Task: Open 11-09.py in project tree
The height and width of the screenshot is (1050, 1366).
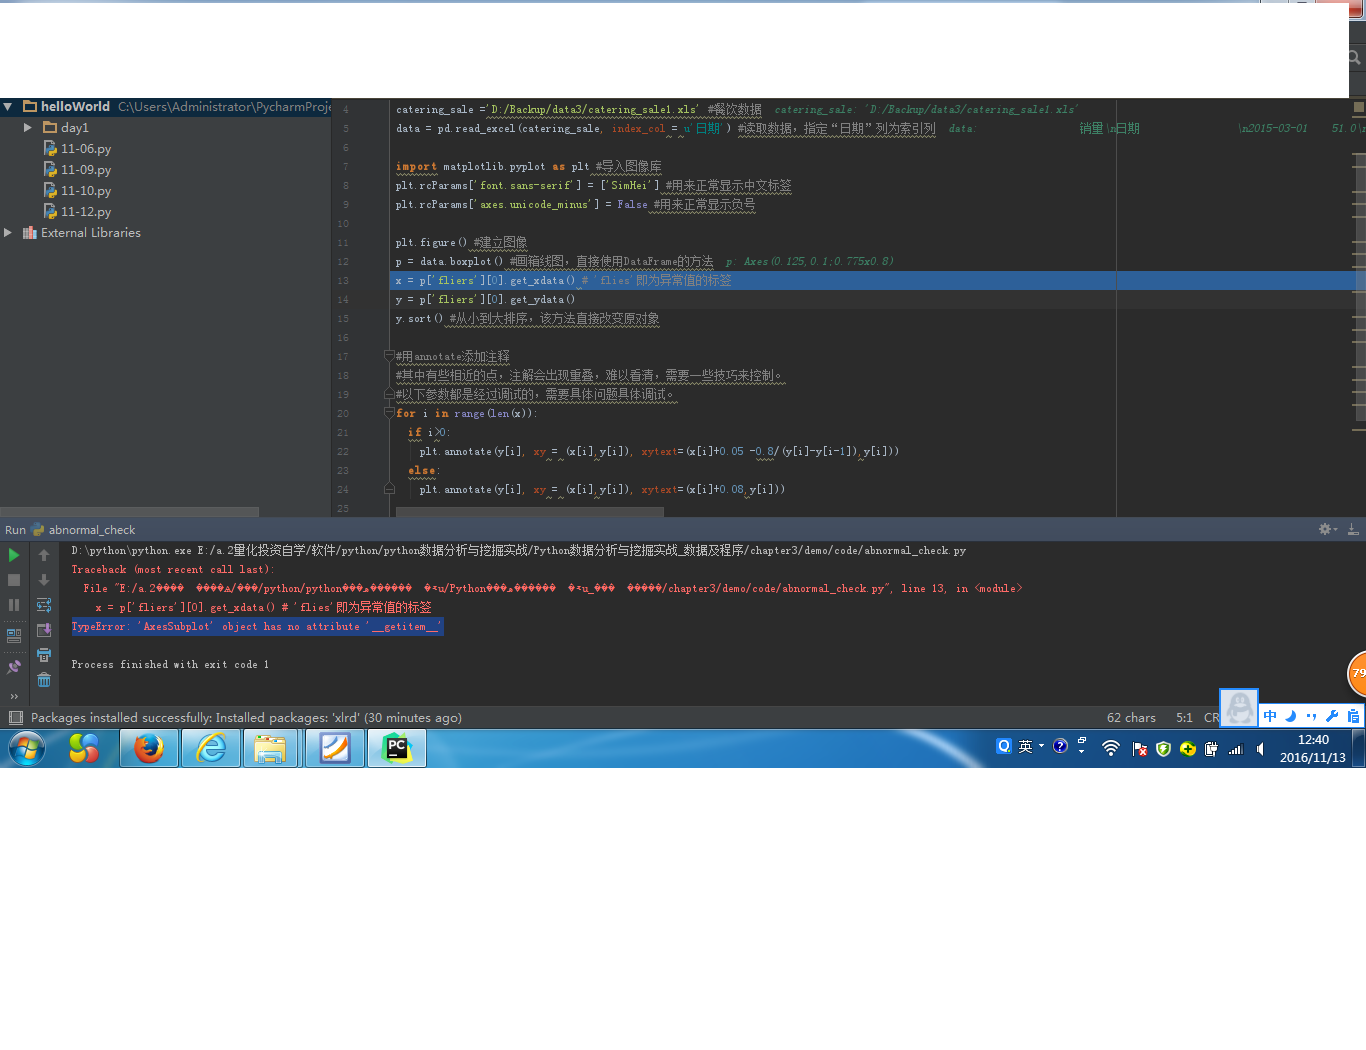Action: pyautogui.click(x=85, y=170)
